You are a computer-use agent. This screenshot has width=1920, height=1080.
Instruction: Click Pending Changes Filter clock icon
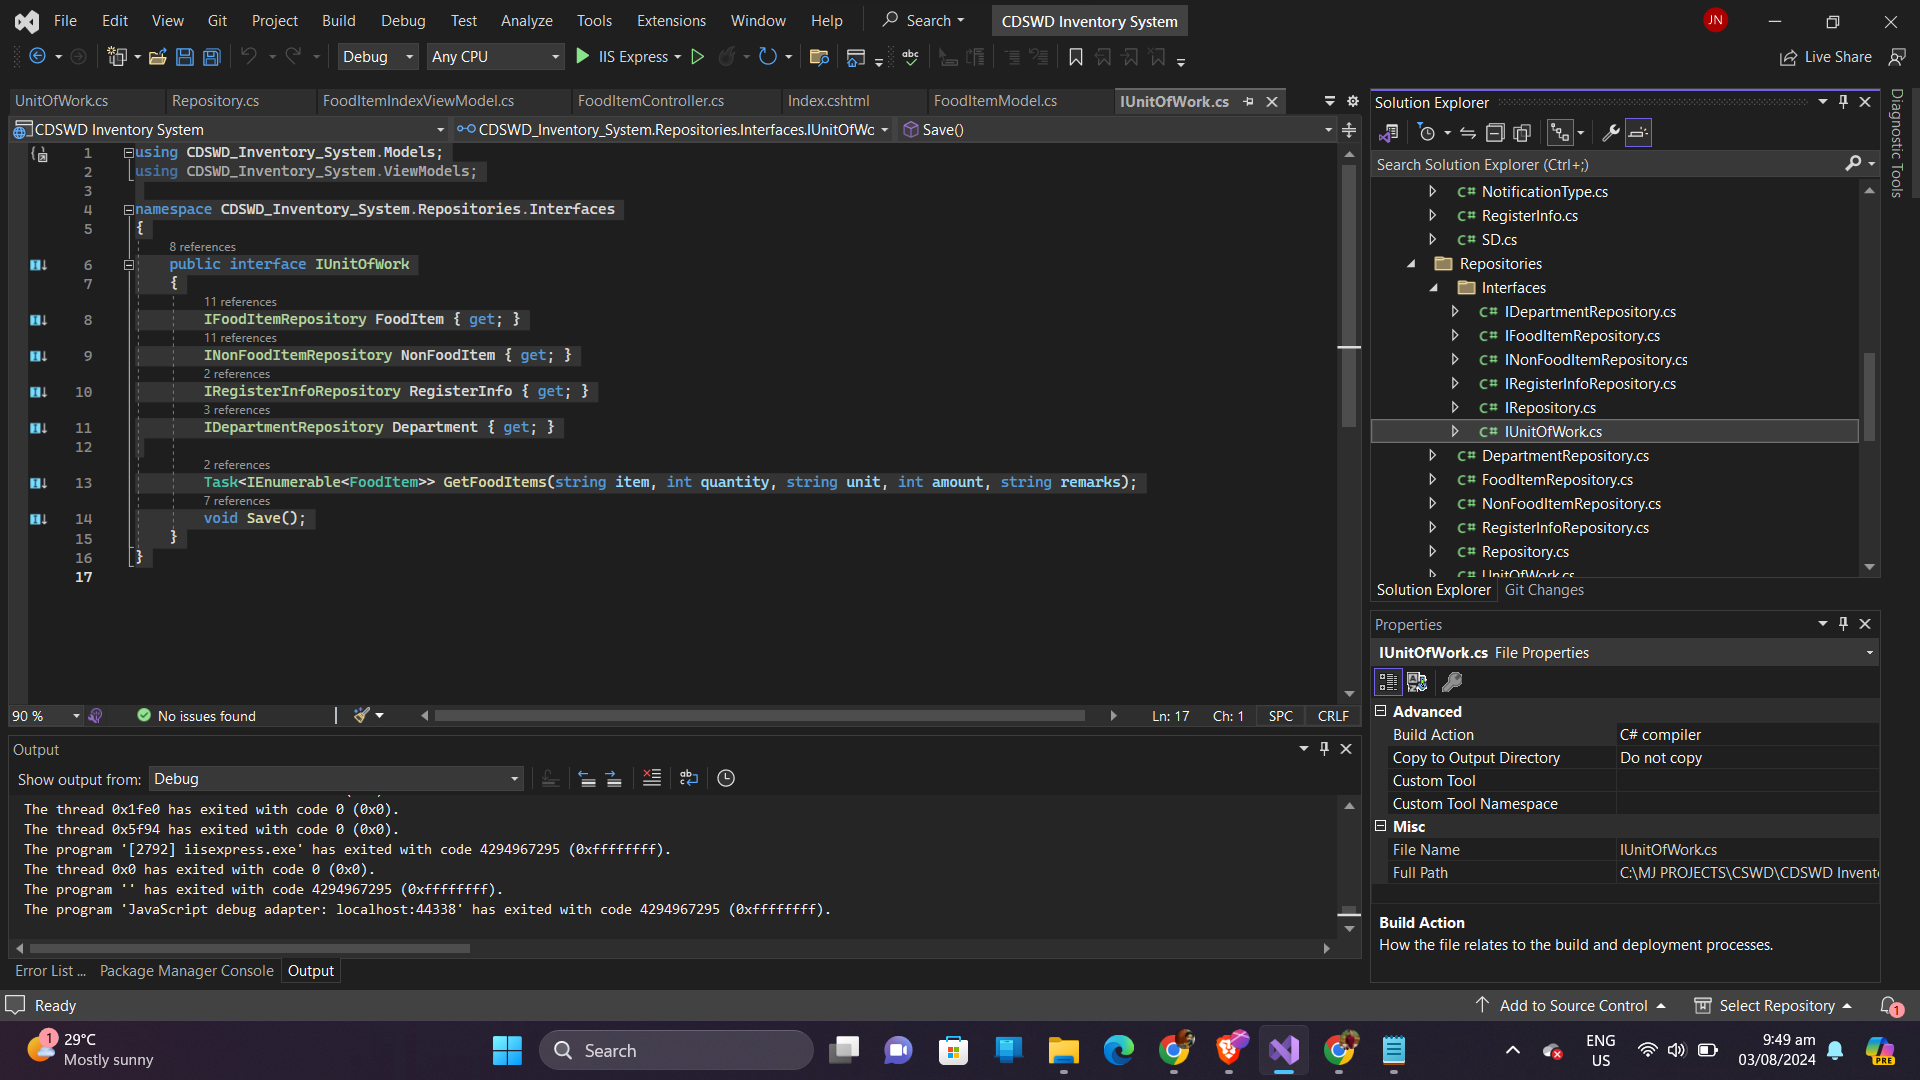point(1427,132)
